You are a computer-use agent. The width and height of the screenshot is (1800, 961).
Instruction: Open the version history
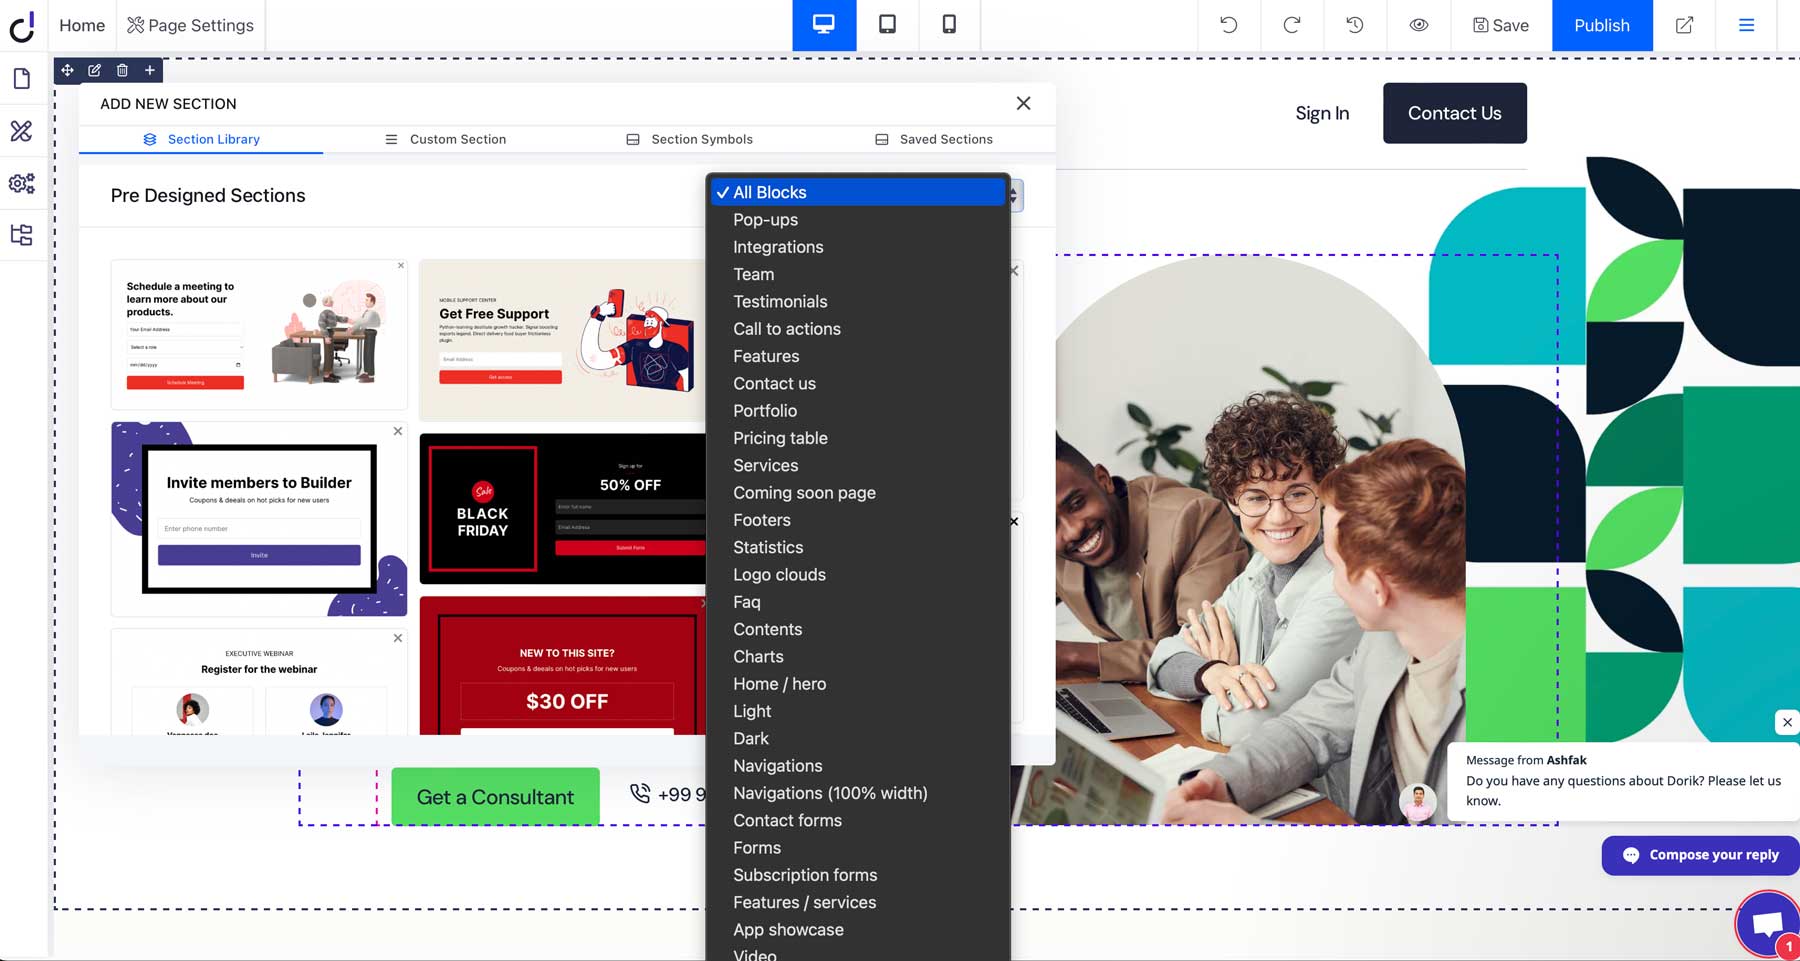click(x=1355, y=25)
